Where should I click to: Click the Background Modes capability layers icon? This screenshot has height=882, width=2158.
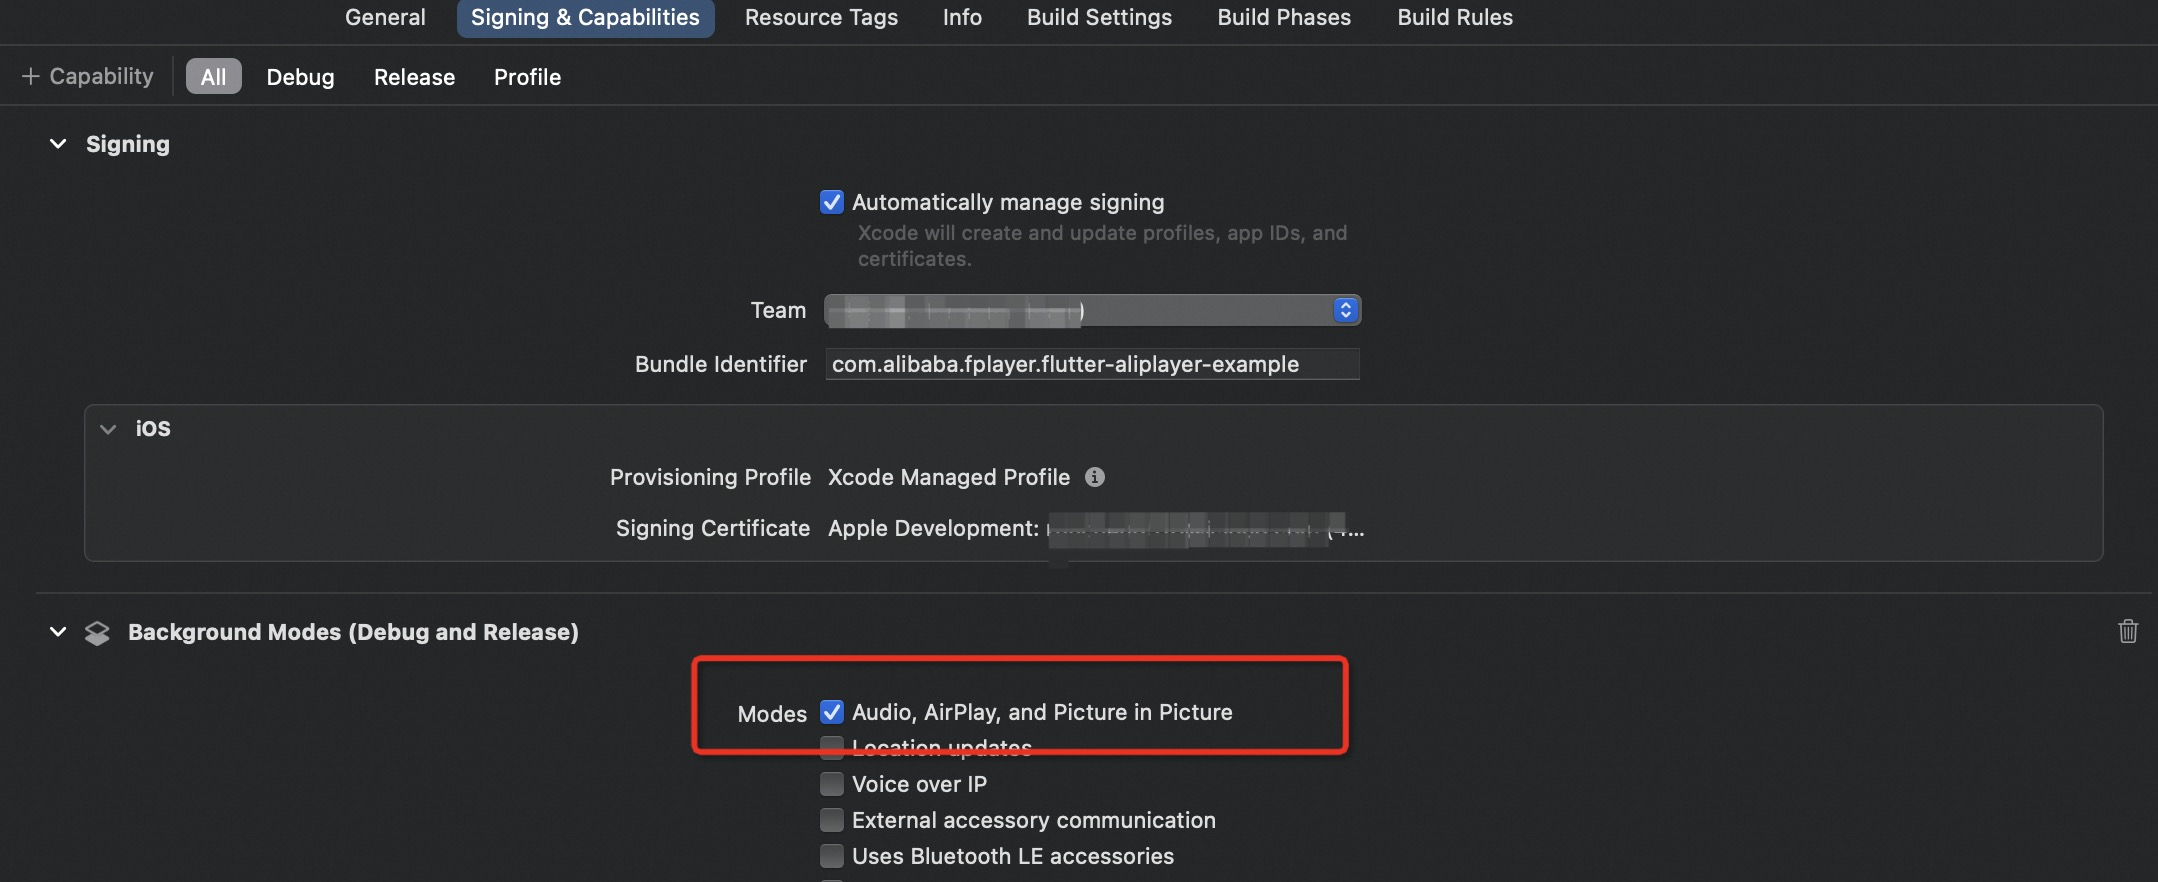[97, 633]
